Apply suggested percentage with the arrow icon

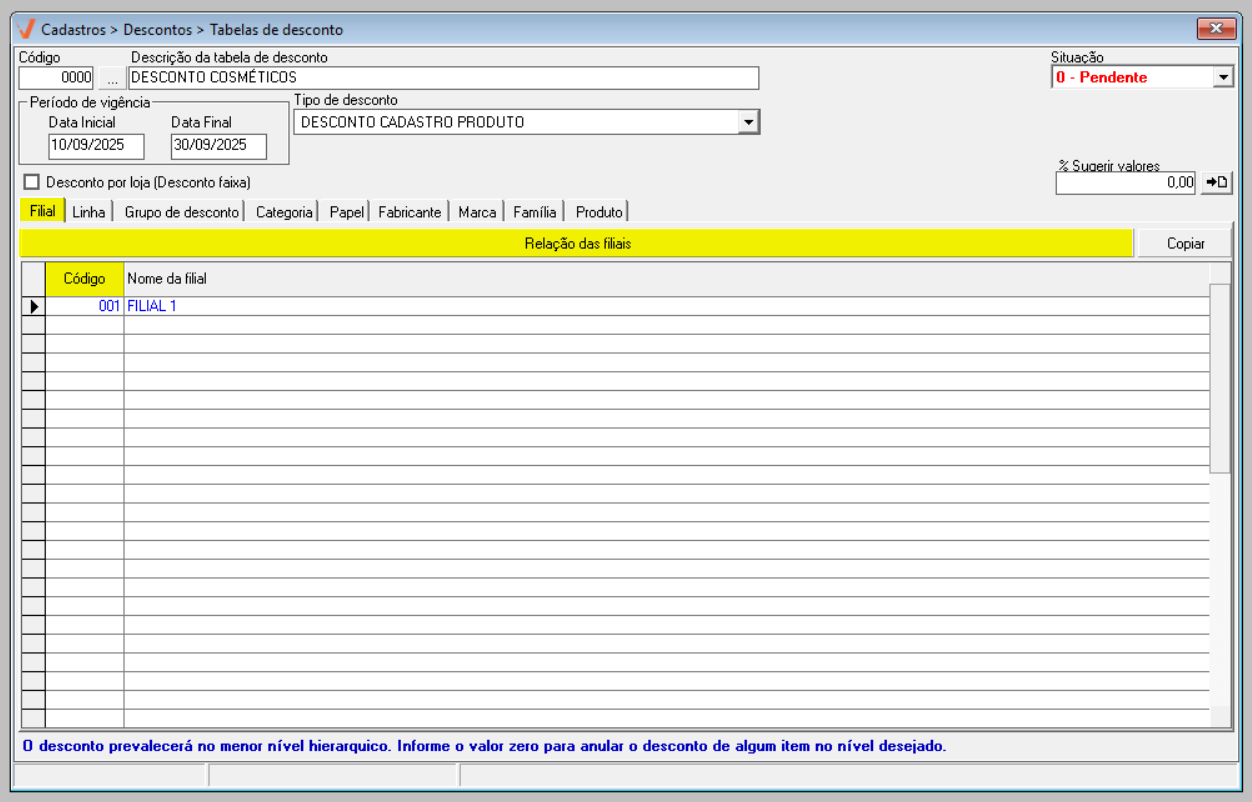1216,182
